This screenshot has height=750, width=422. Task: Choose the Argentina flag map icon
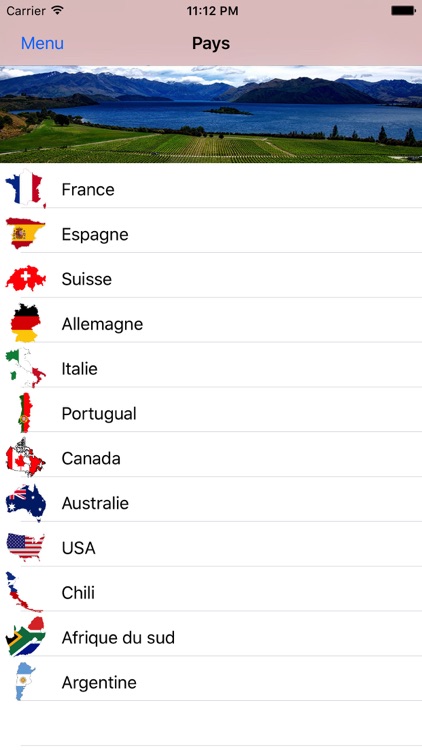point(25,682)
